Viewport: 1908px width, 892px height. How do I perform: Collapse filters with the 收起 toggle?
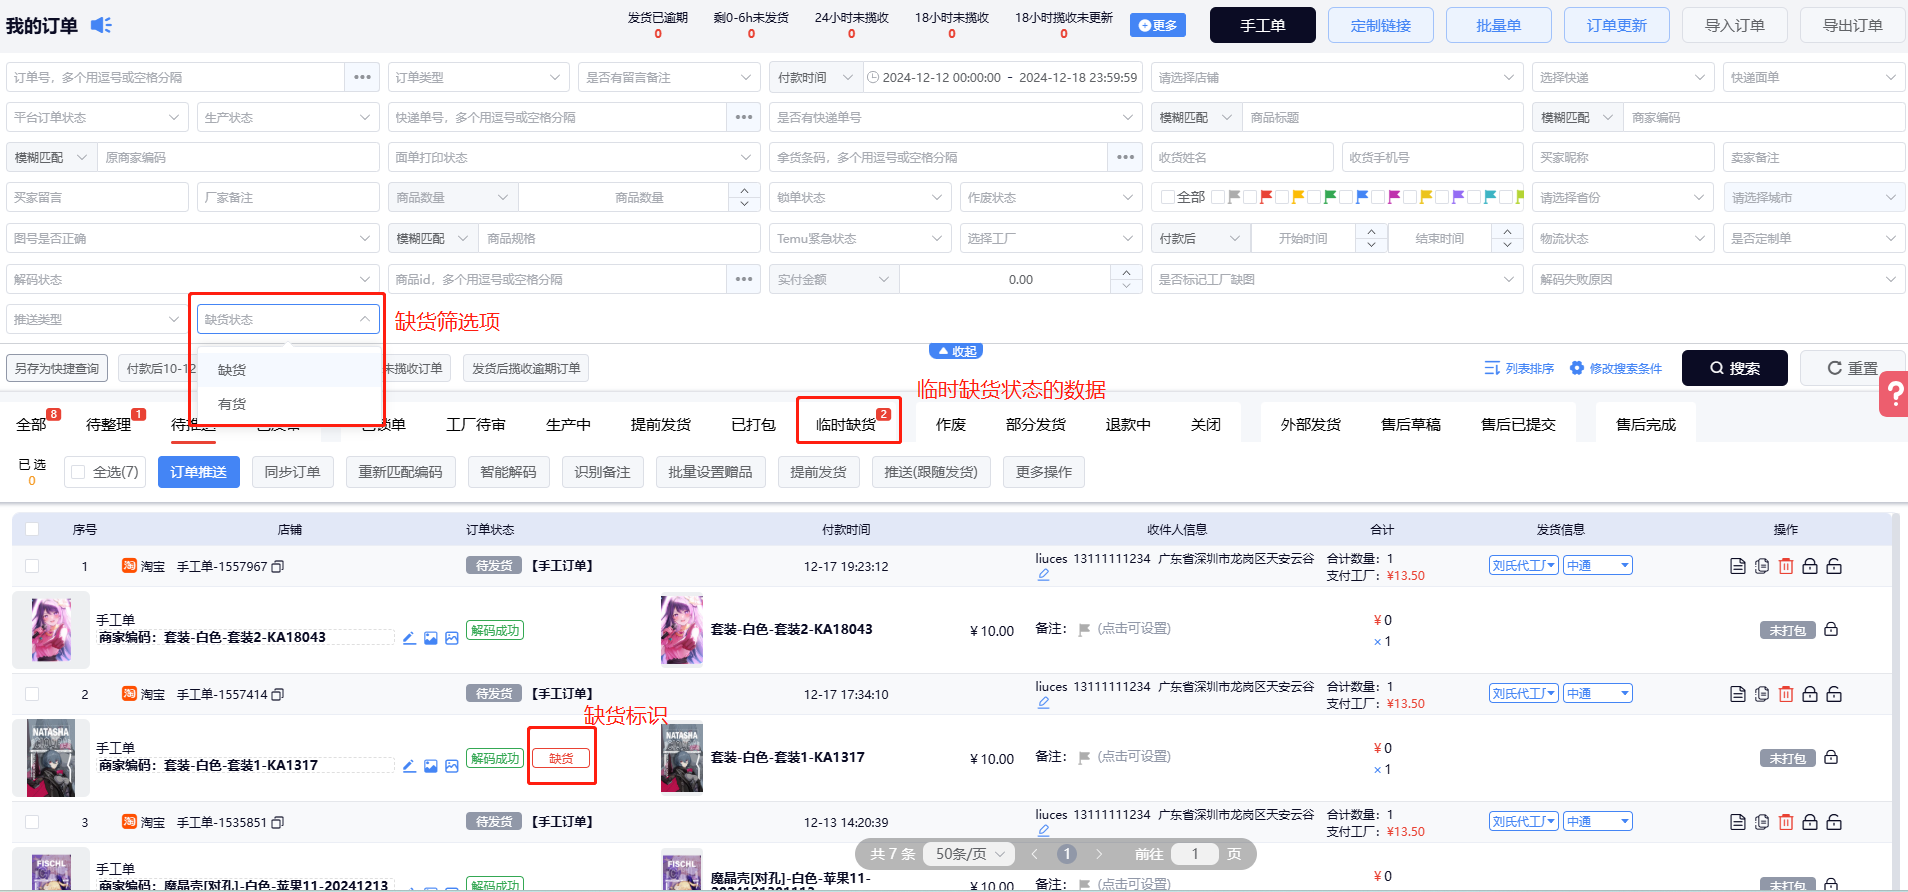tap(956, 351)
